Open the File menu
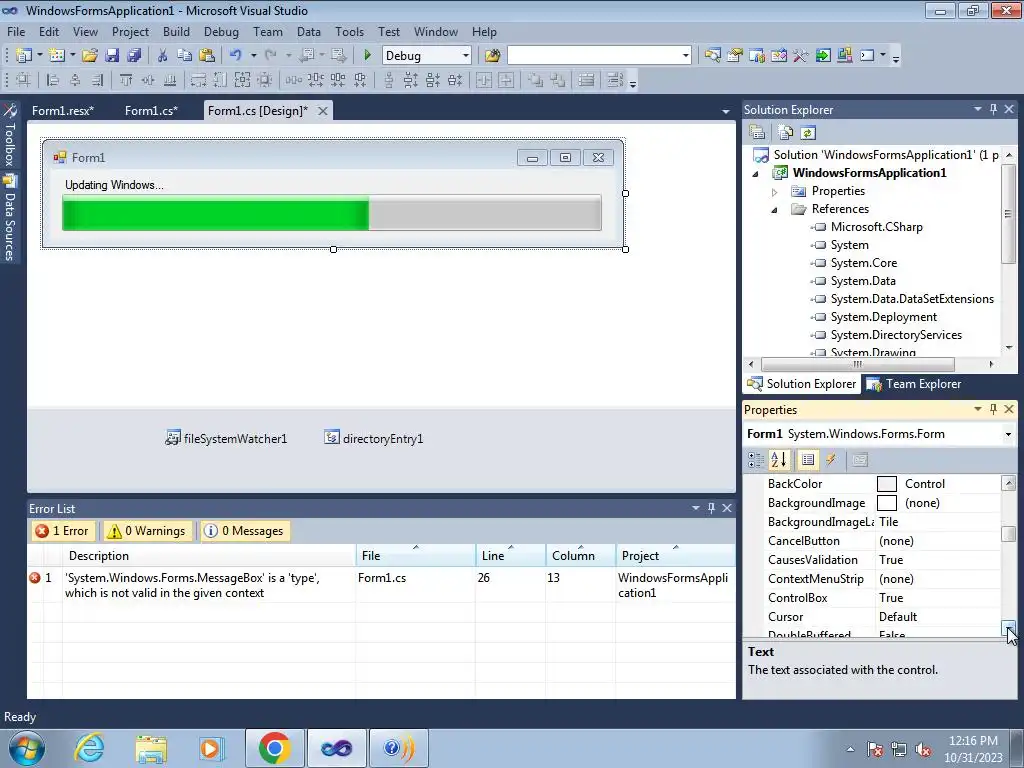1024x768 pixels. pyautogui.click(x=16, y=31)
